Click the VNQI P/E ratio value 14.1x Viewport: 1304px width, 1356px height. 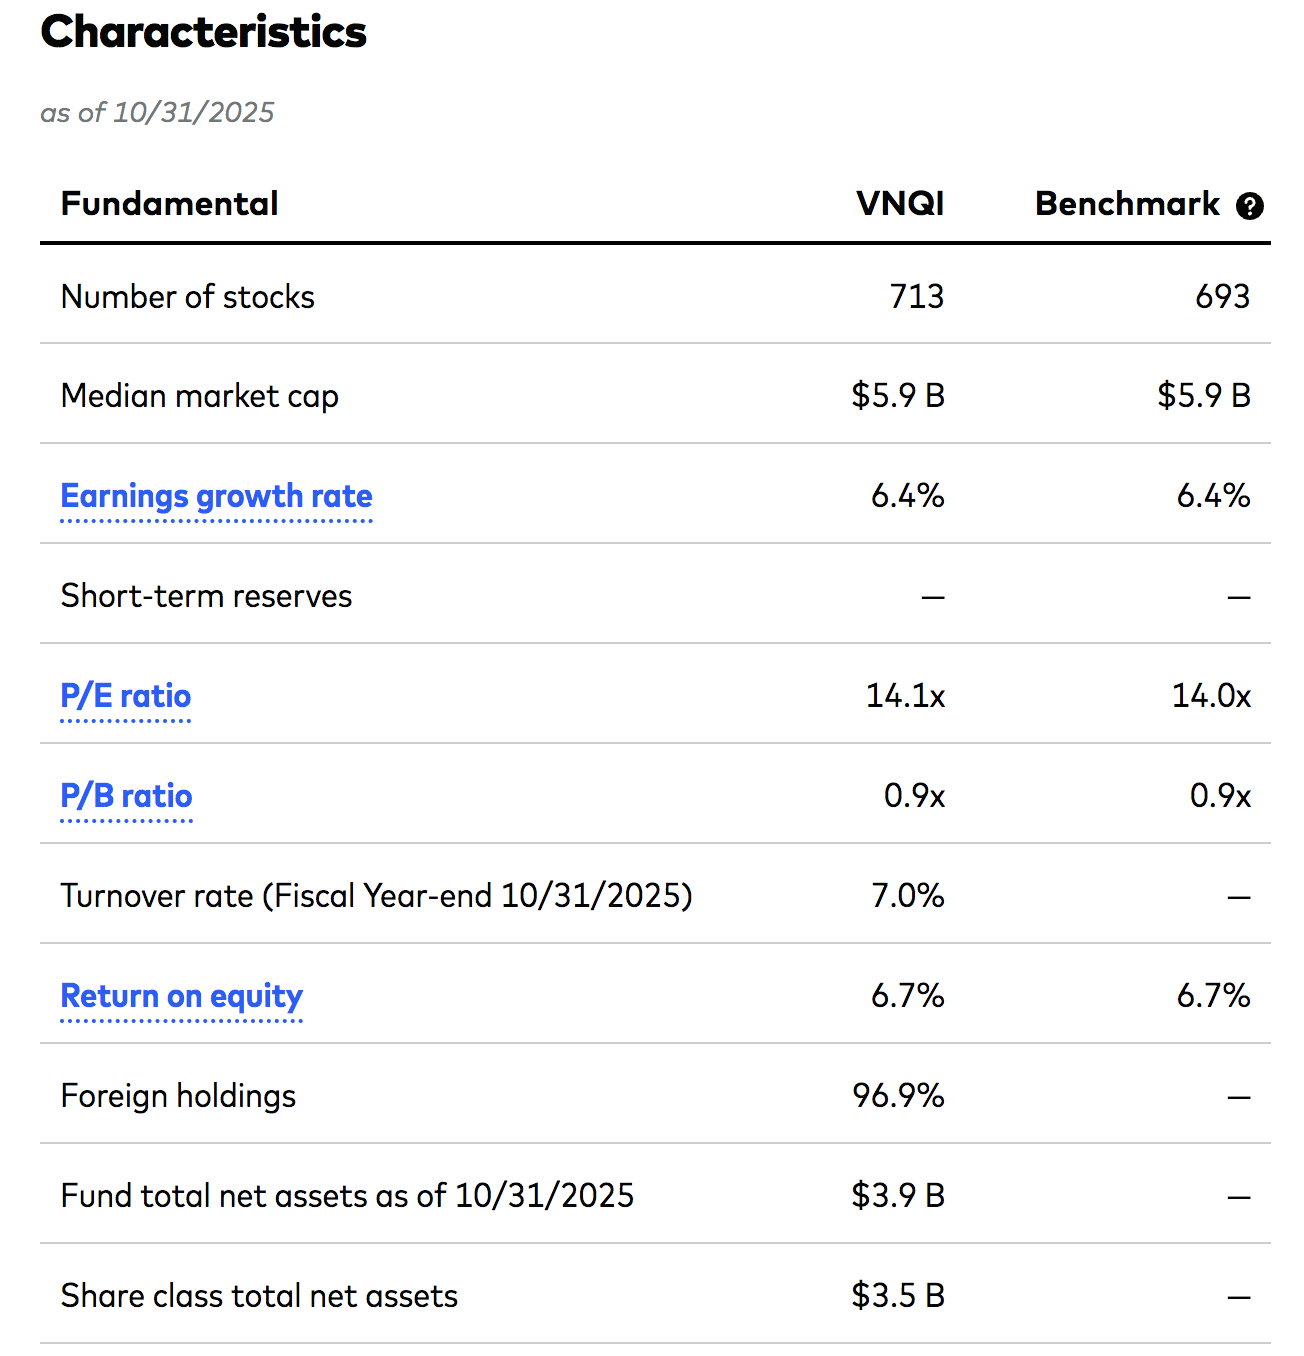click(x=905, y=696)
